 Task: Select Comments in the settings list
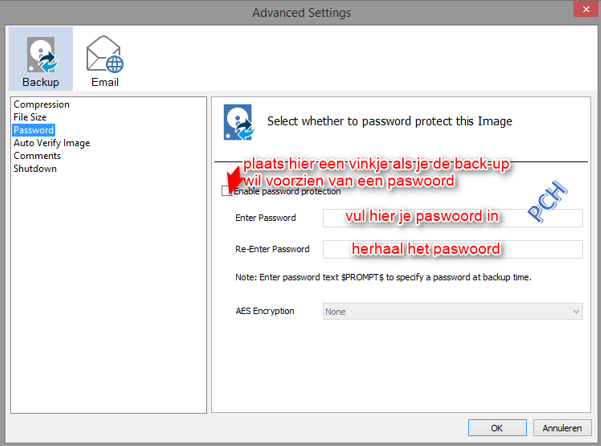click(x=37, y=156)
